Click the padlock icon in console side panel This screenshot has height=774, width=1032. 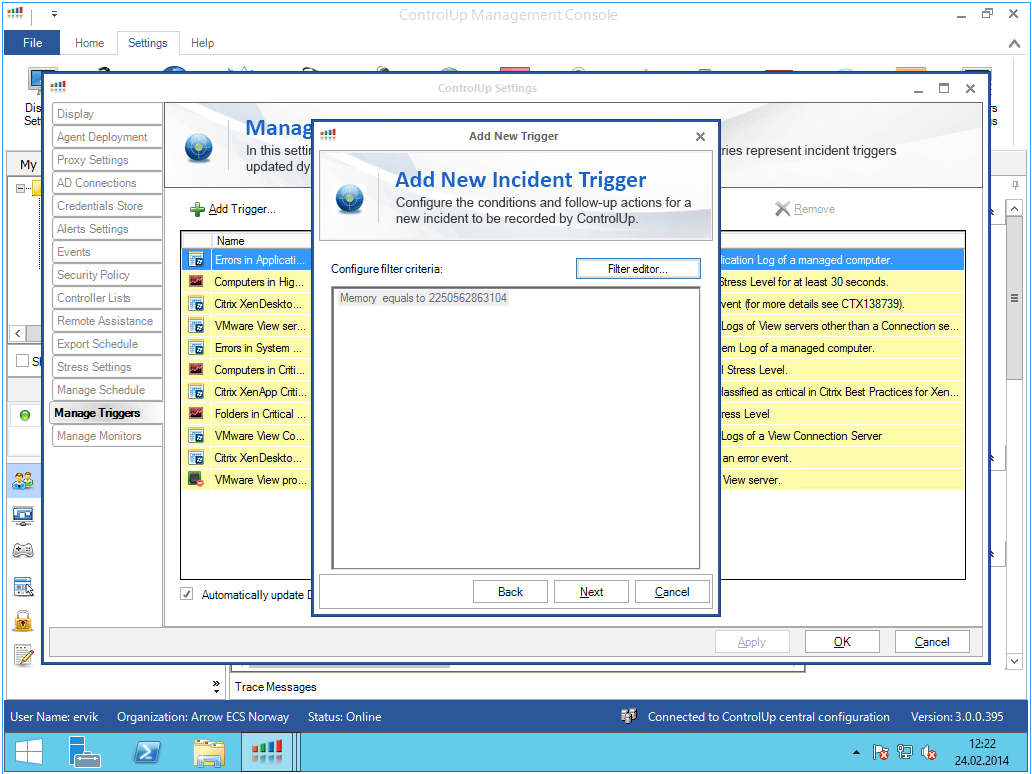[23, 620]
